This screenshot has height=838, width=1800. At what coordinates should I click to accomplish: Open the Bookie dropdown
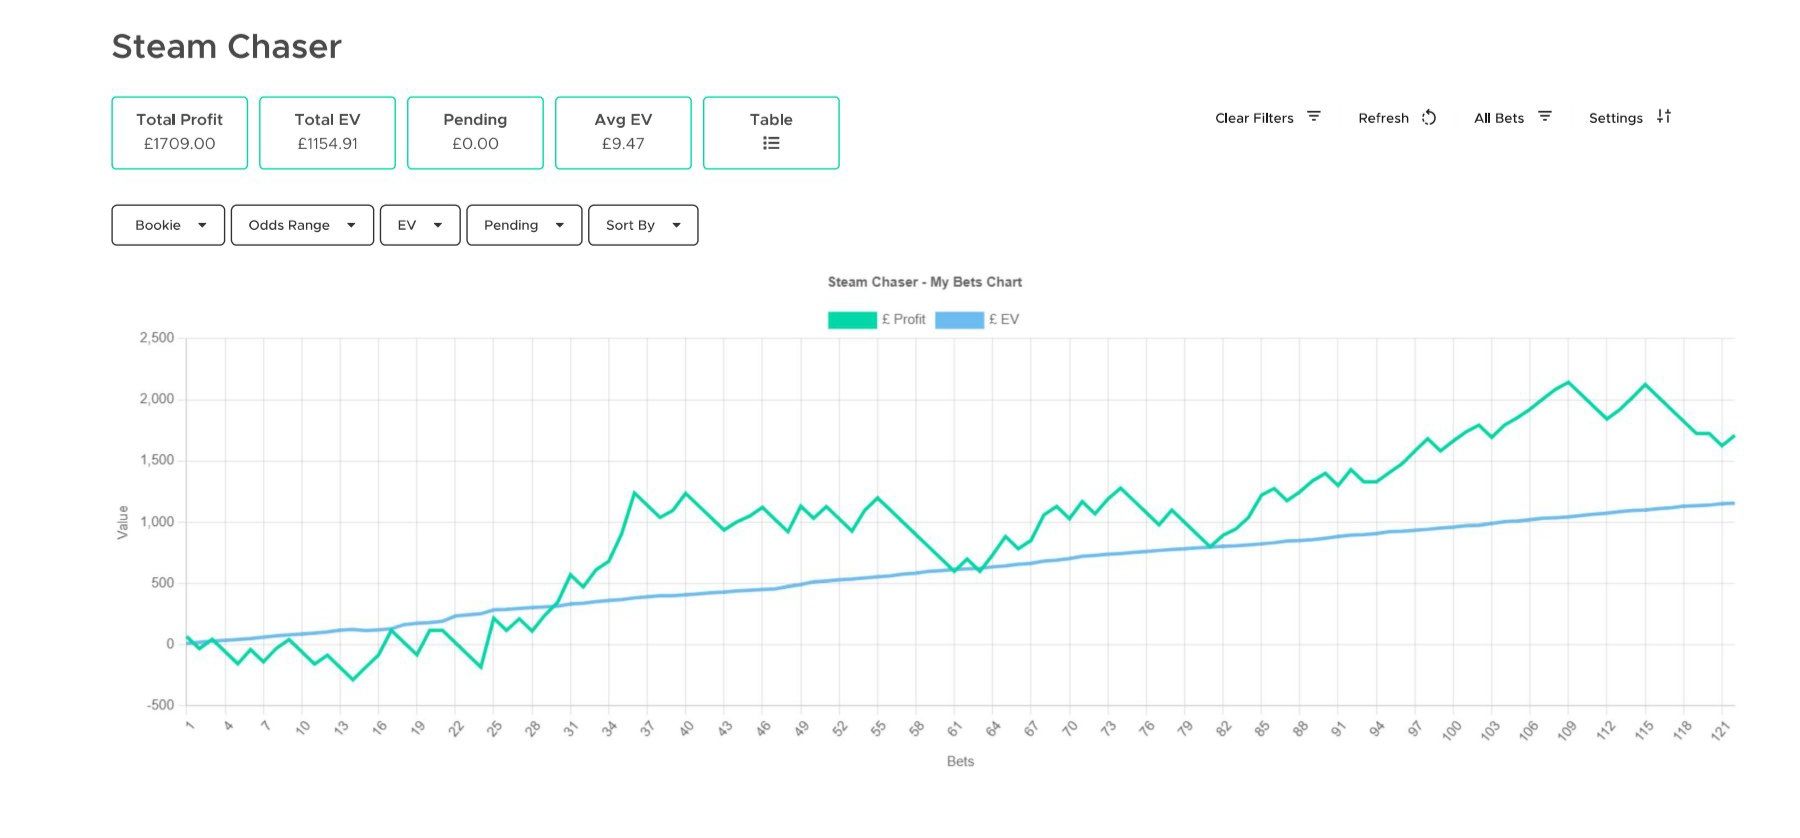click(x=168, y=225)
